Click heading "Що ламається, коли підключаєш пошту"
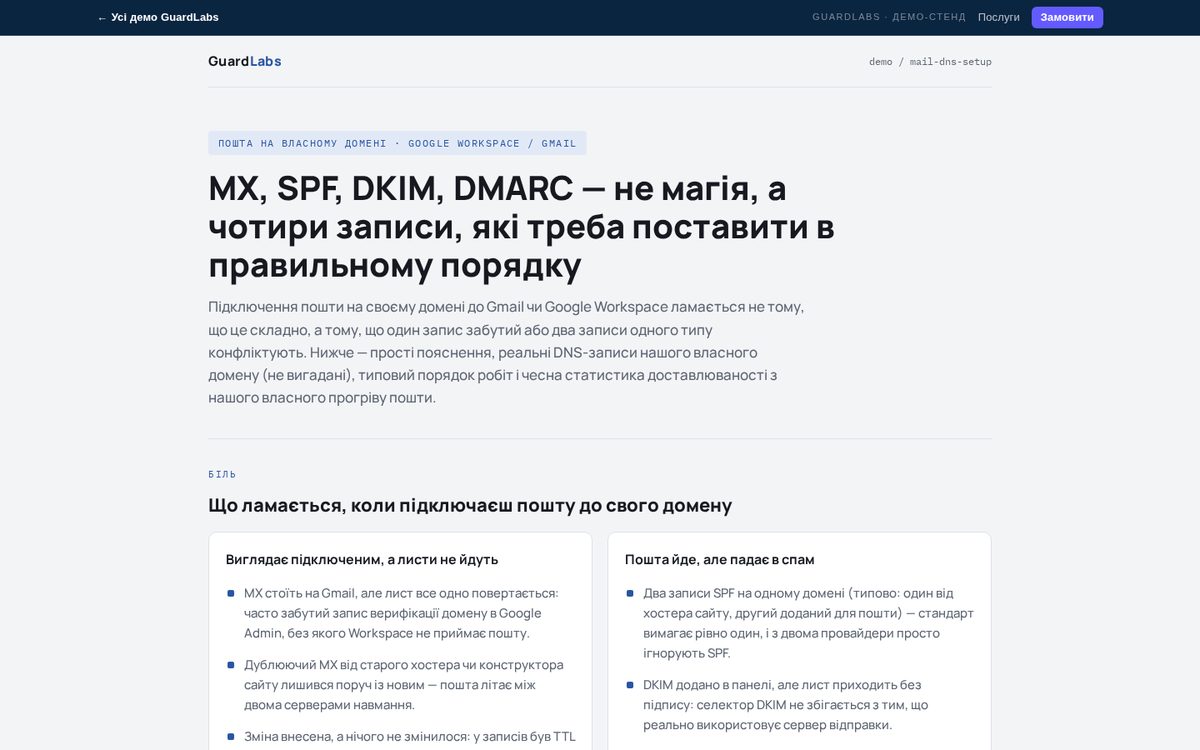Image resolution: width=1200 pixels, height=750 pixels. [x=470, y=505]
